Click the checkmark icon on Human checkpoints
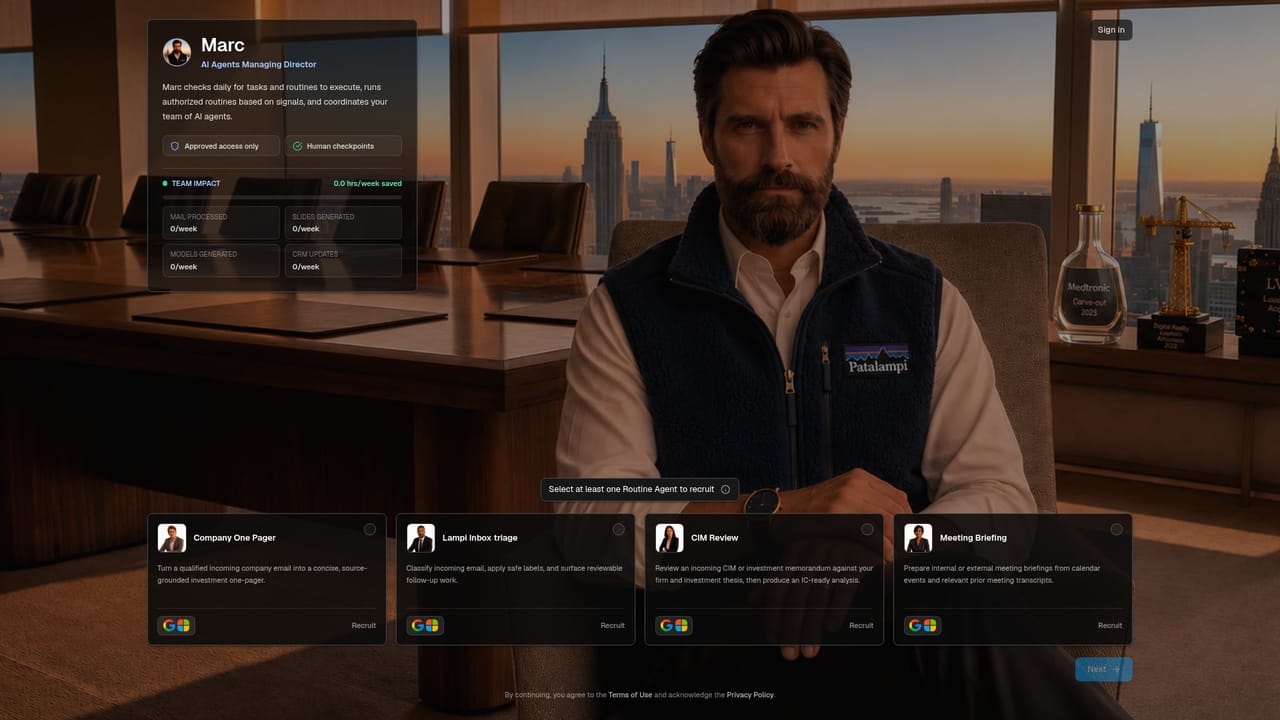This screenshot has width=1280, height=720. coord(297,146)
